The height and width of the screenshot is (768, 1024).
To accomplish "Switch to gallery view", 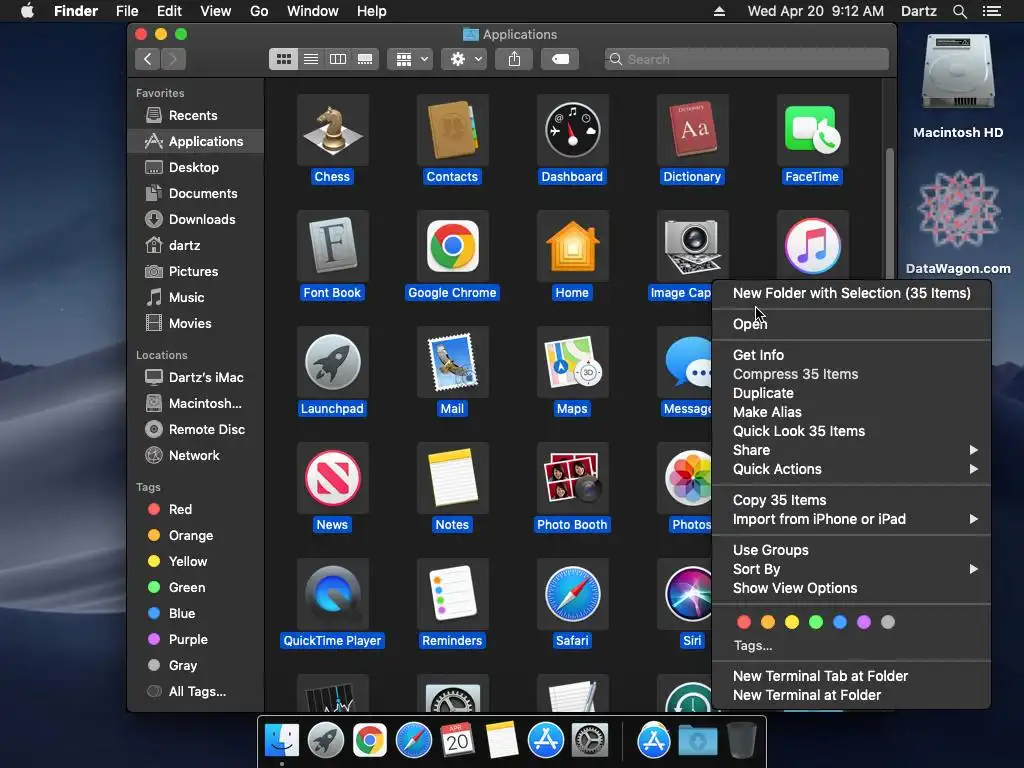I will pyautogui.click(x=365, y=59).
